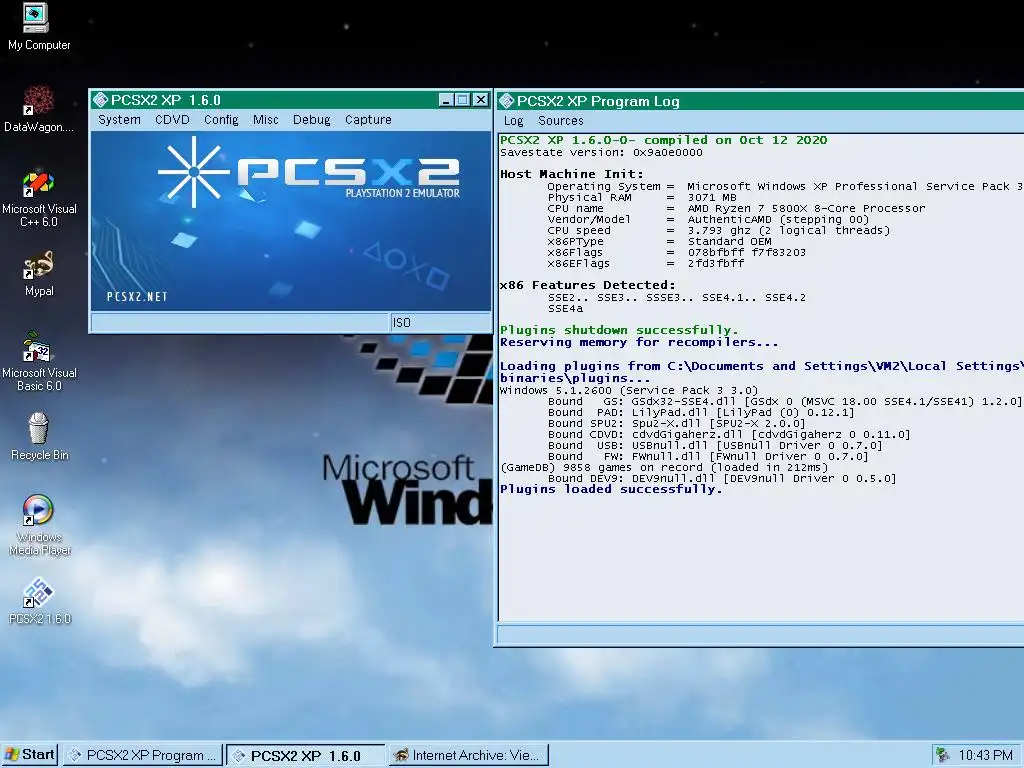
Task: Click the PCSX2 XP 1.6.0 compiled line
Action: (x=664, y=140)
